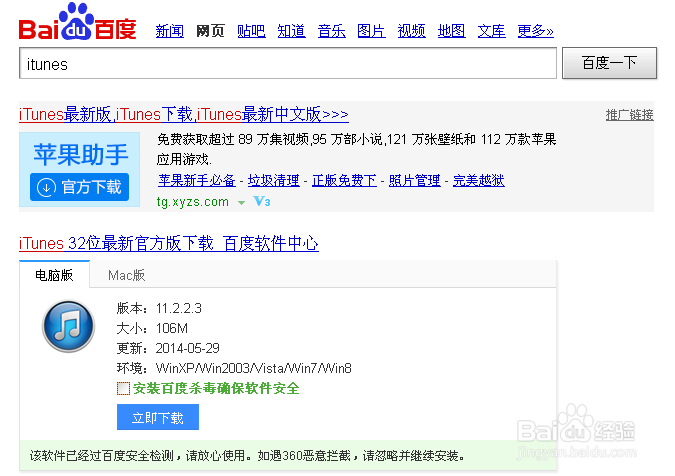Open the 贴吧 navigation link
The image size is (675, 476).
(251, 31)
